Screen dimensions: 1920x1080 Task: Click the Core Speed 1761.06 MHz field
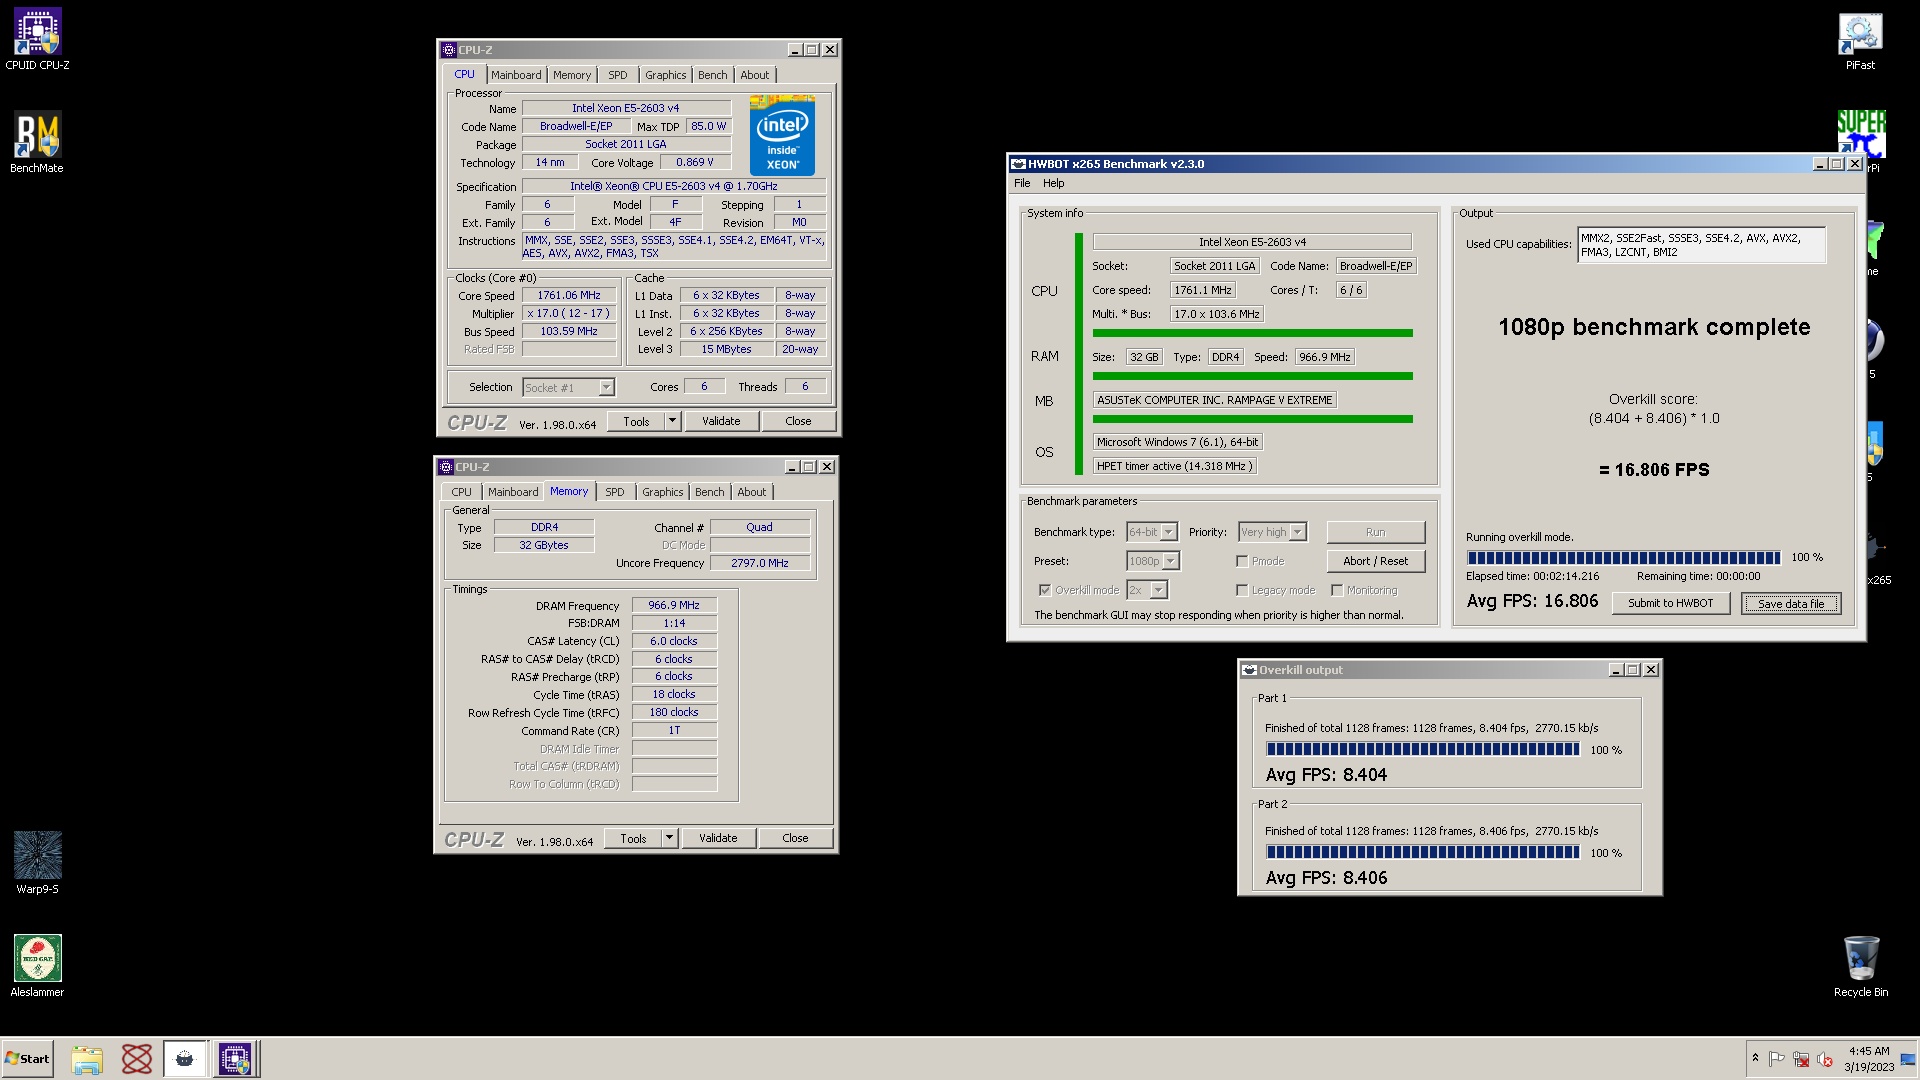[569, 296]
